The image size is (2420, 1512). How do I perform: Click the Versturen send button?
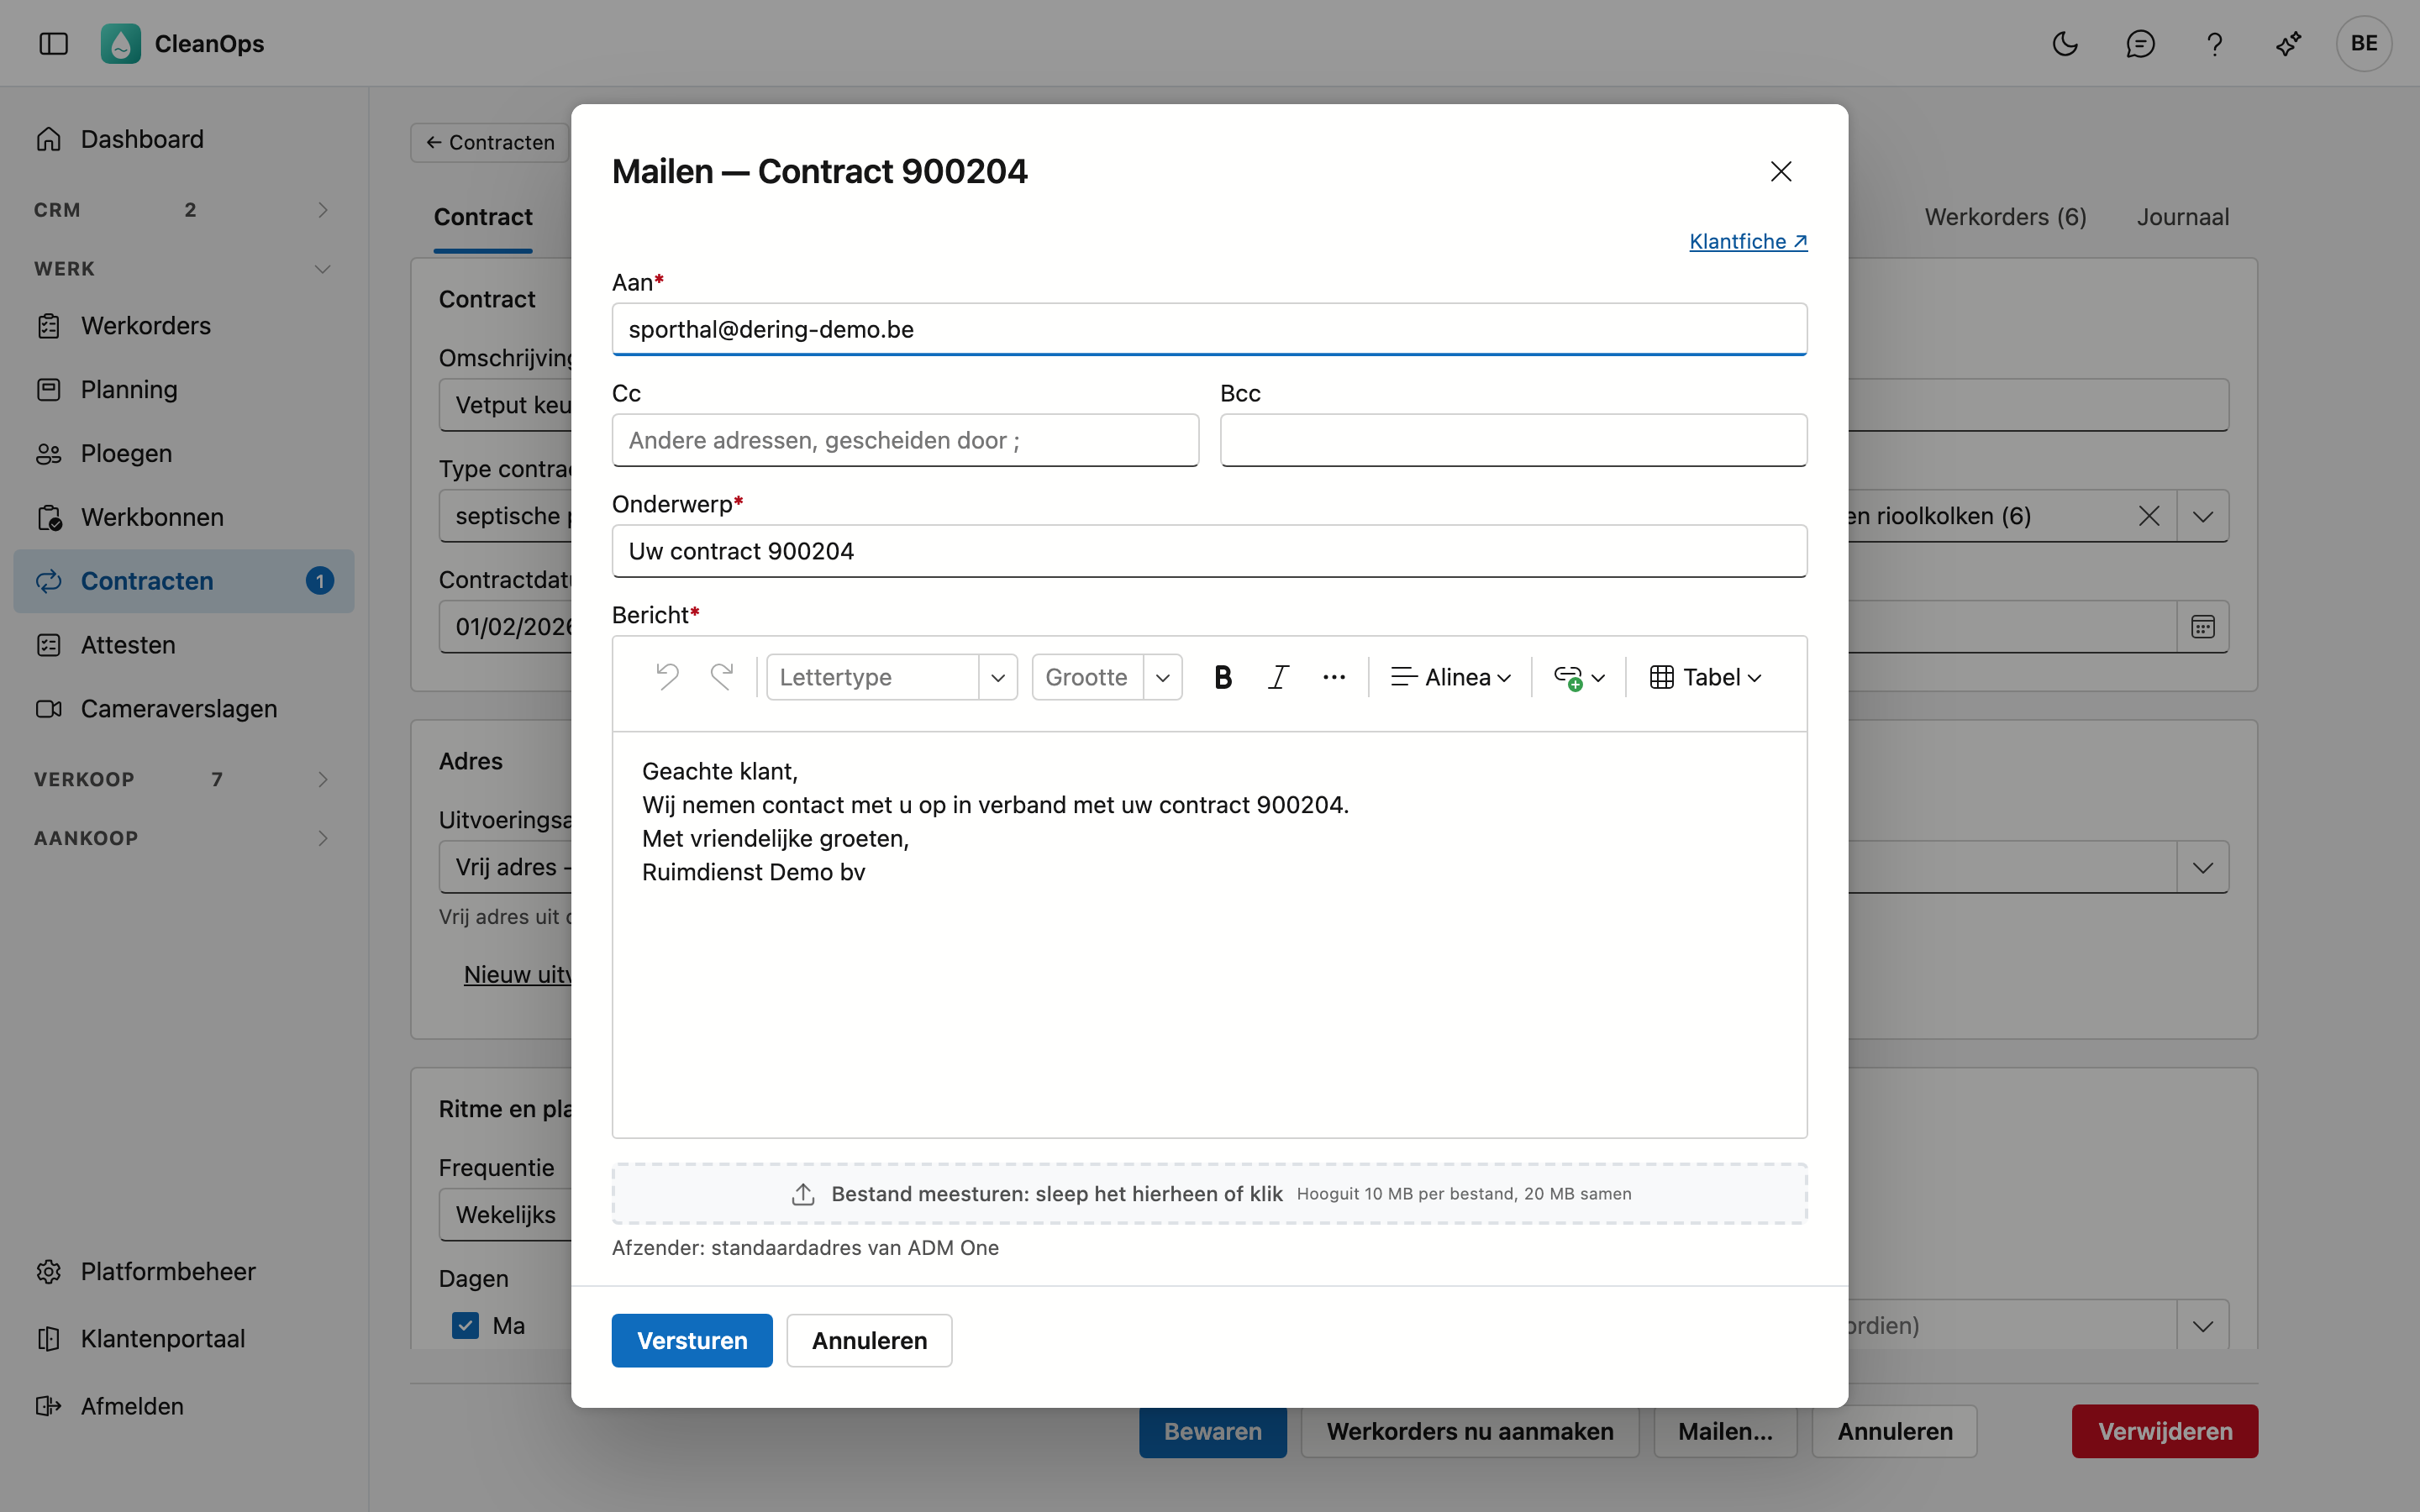click(x=692, y=1340)
